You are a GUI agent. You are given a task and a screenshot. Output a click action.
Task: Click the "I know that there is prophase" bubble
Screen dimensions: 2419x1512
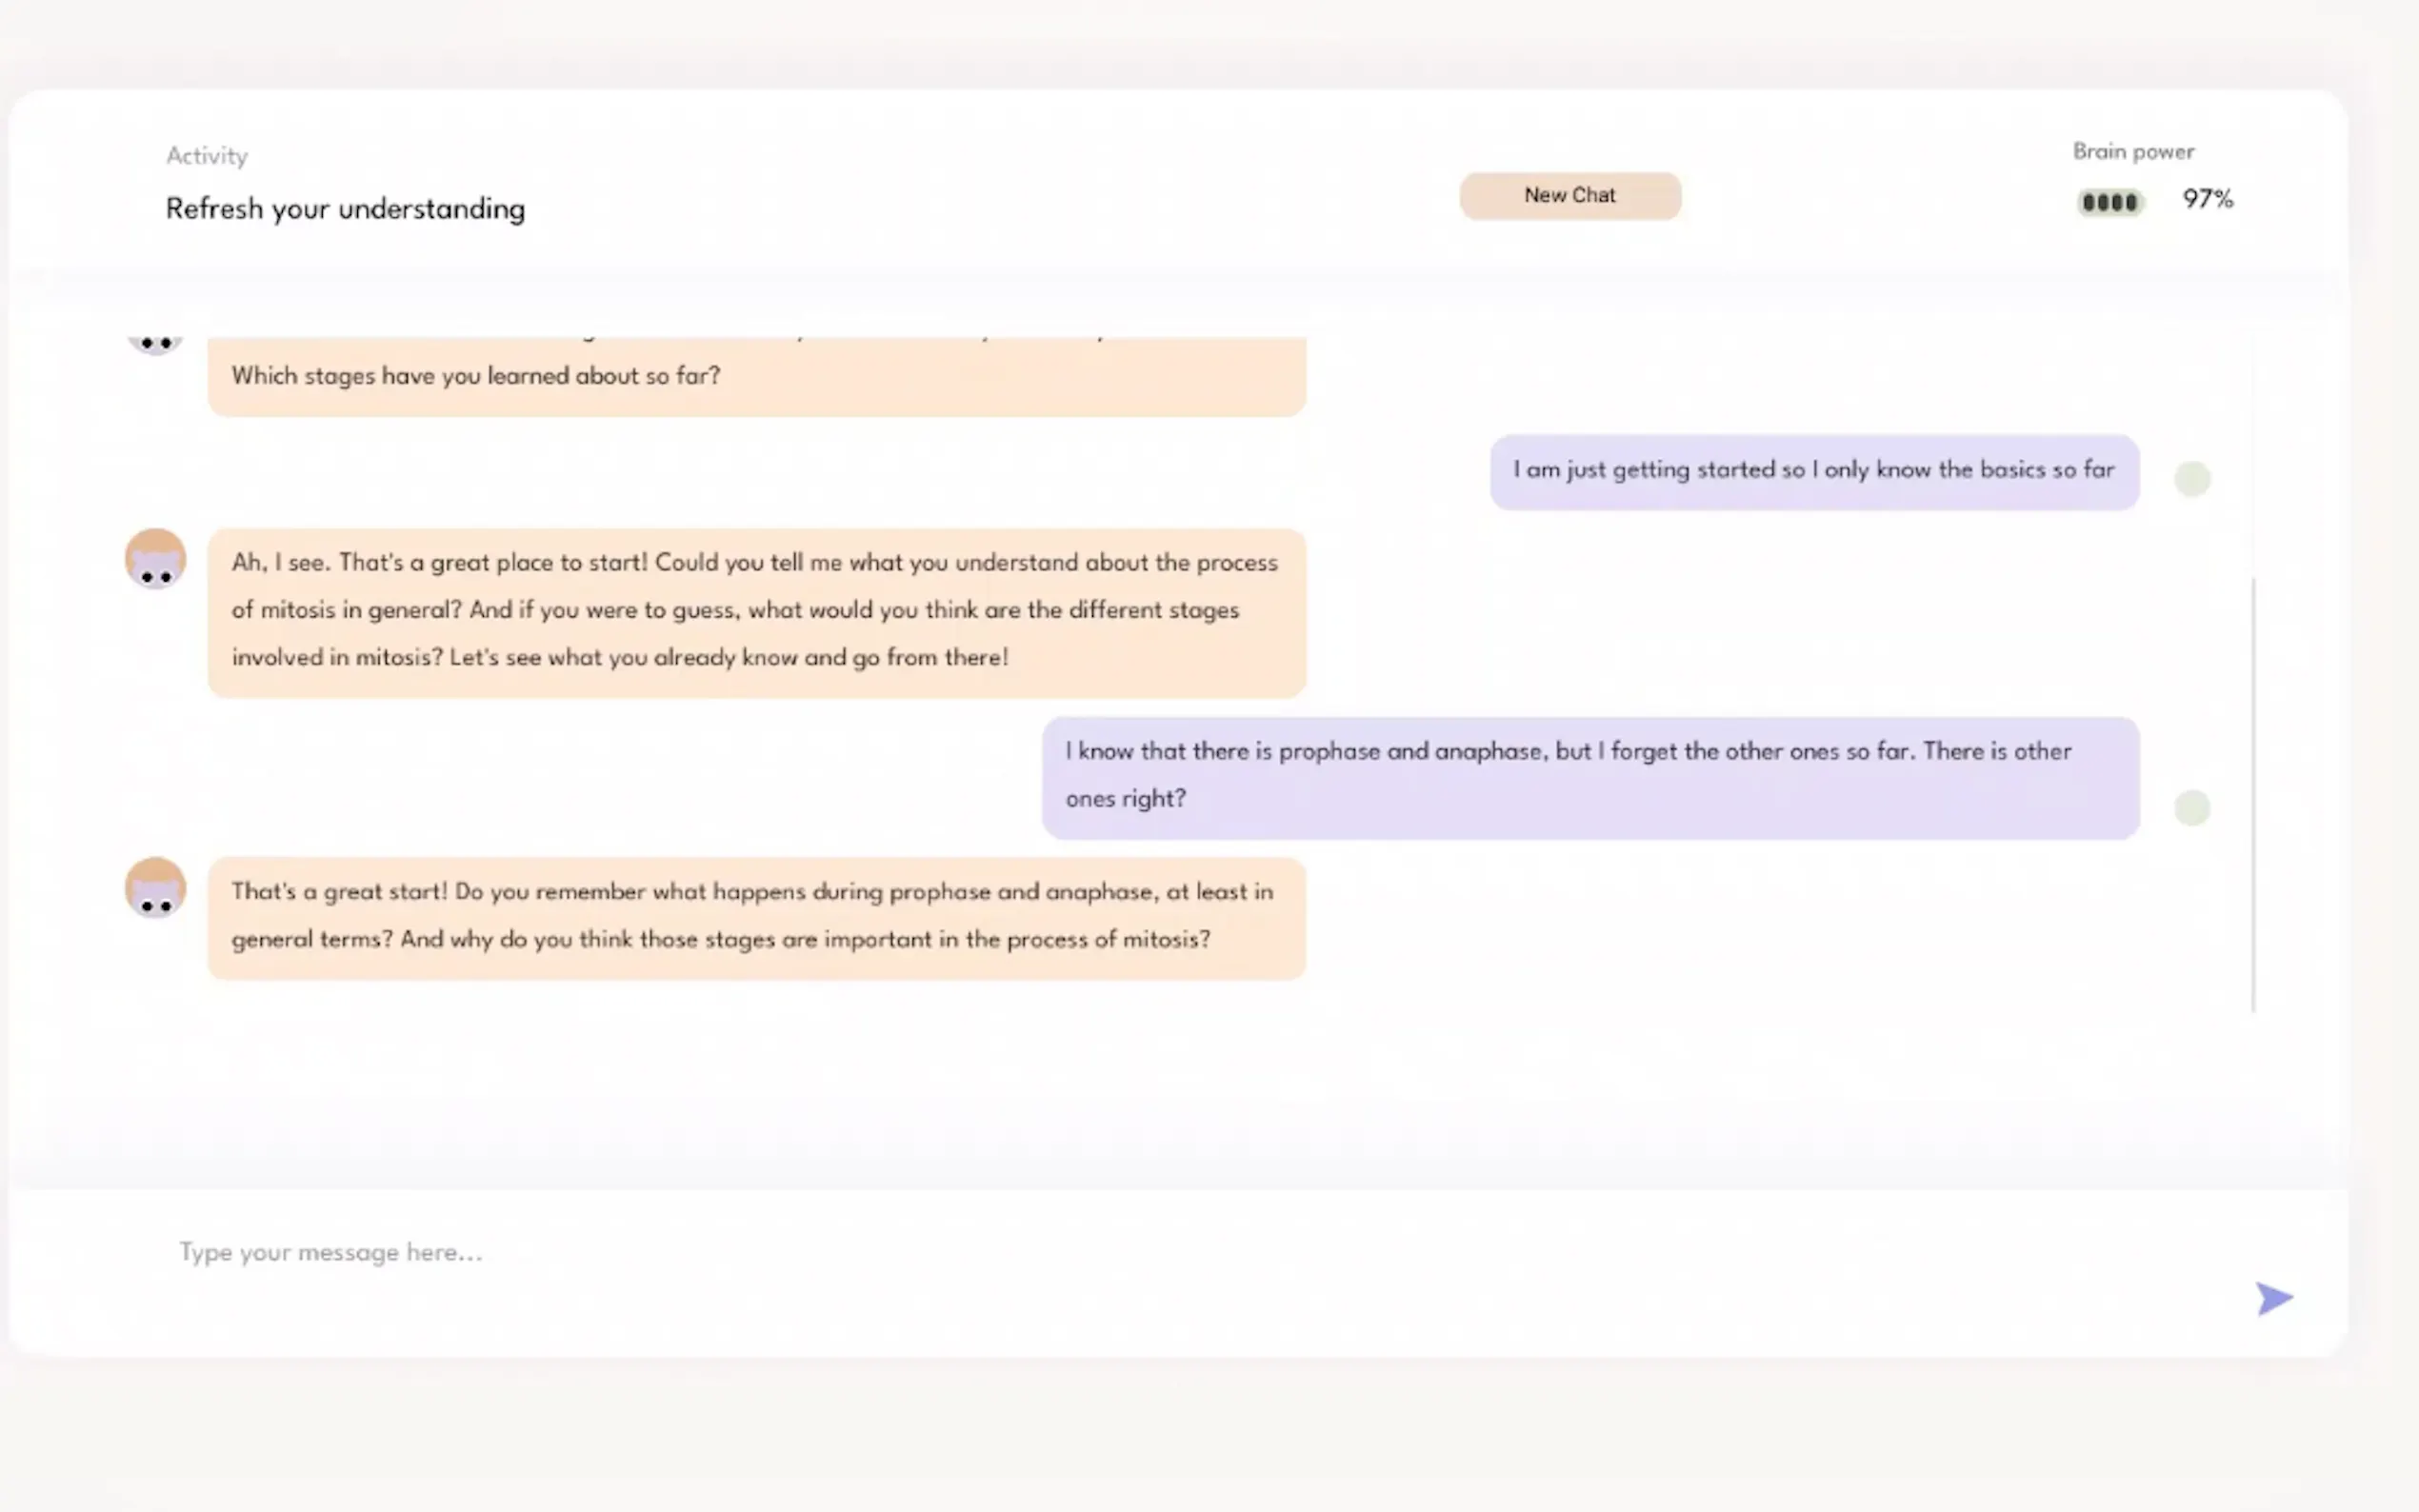(1590, 776)
